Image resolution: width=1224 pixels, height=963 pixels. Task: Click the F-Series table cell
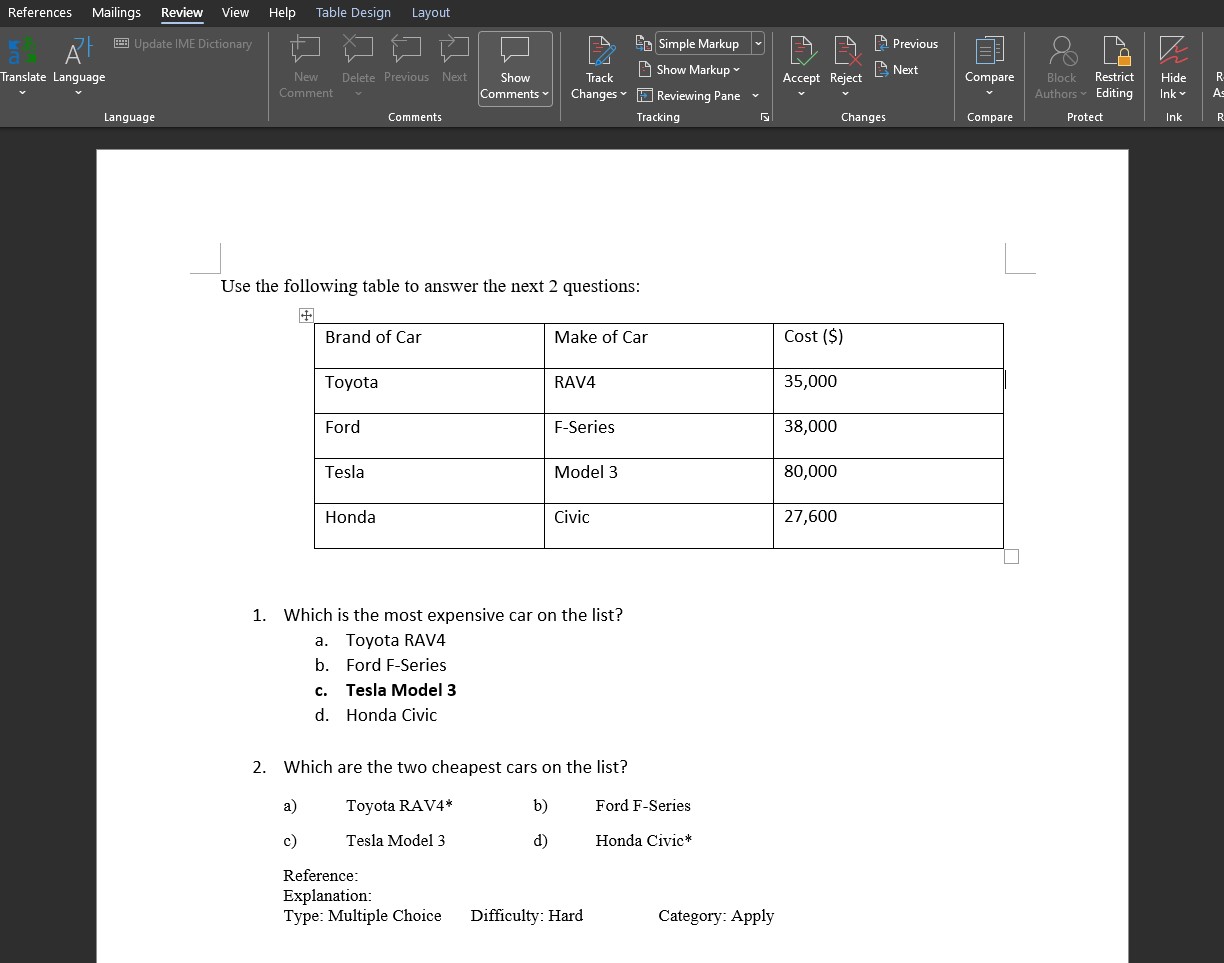pos(659,435)
